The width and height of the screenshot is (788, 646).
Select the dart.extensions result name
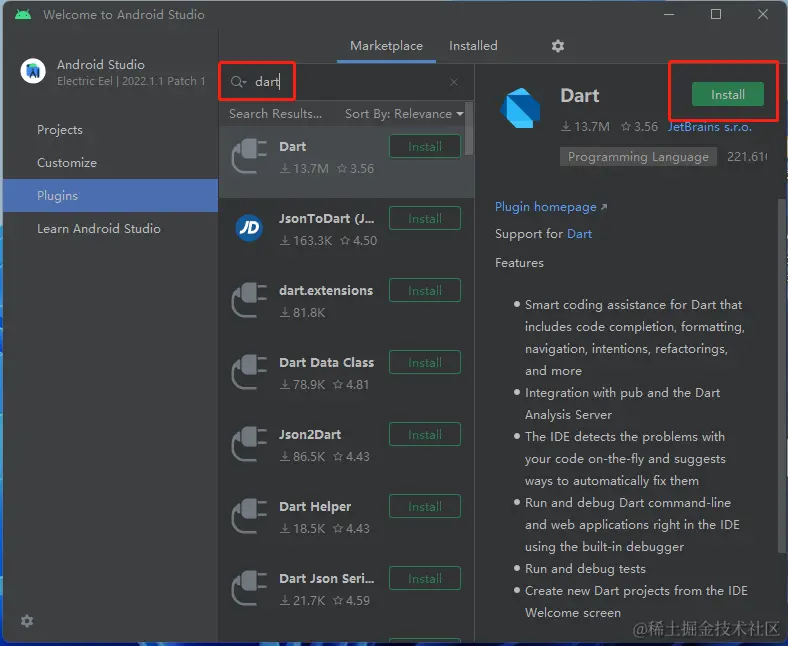tap(326, 291)
